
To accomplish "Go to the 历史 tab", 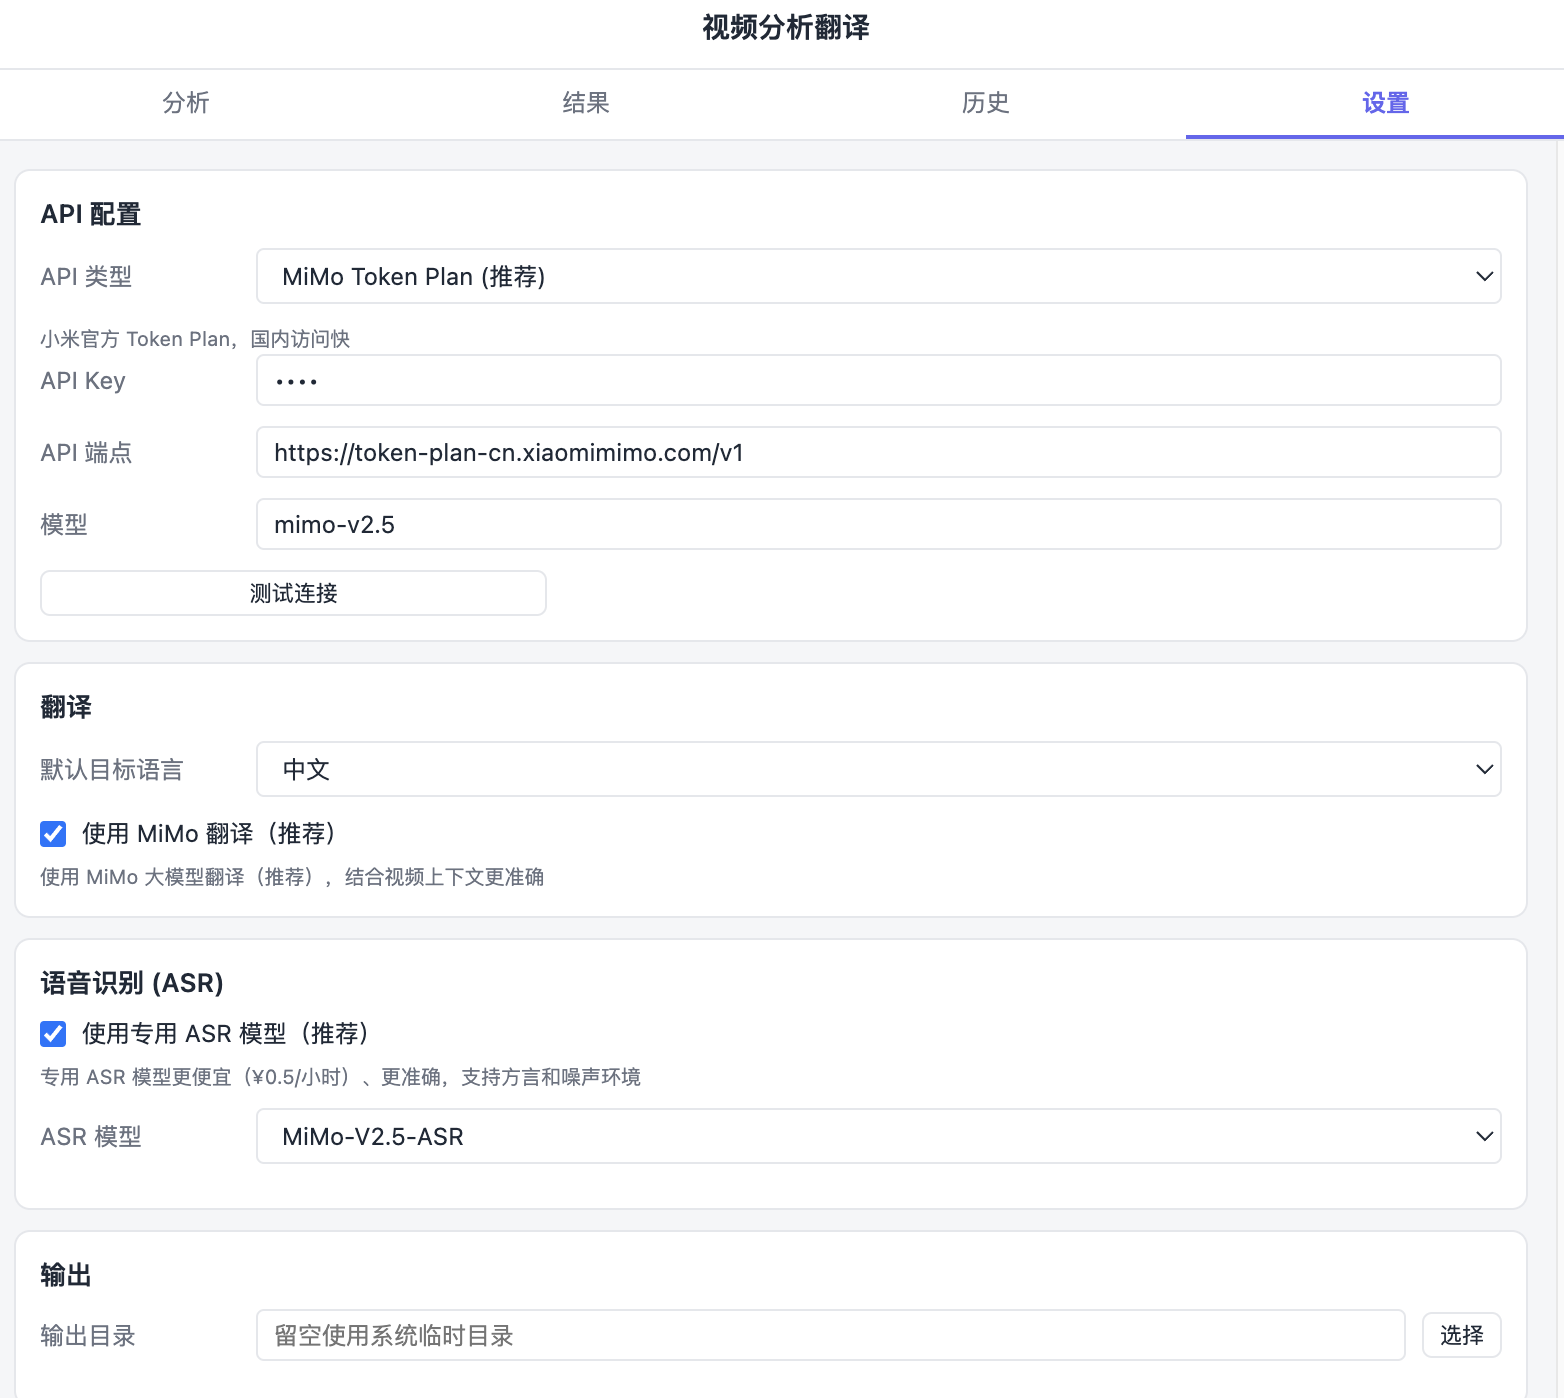I will coord(986,103).
